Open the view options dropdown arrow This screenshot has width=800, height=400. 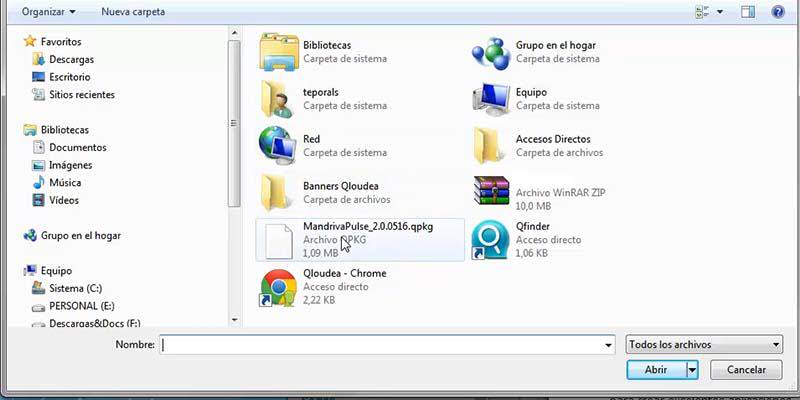point(719,12)
